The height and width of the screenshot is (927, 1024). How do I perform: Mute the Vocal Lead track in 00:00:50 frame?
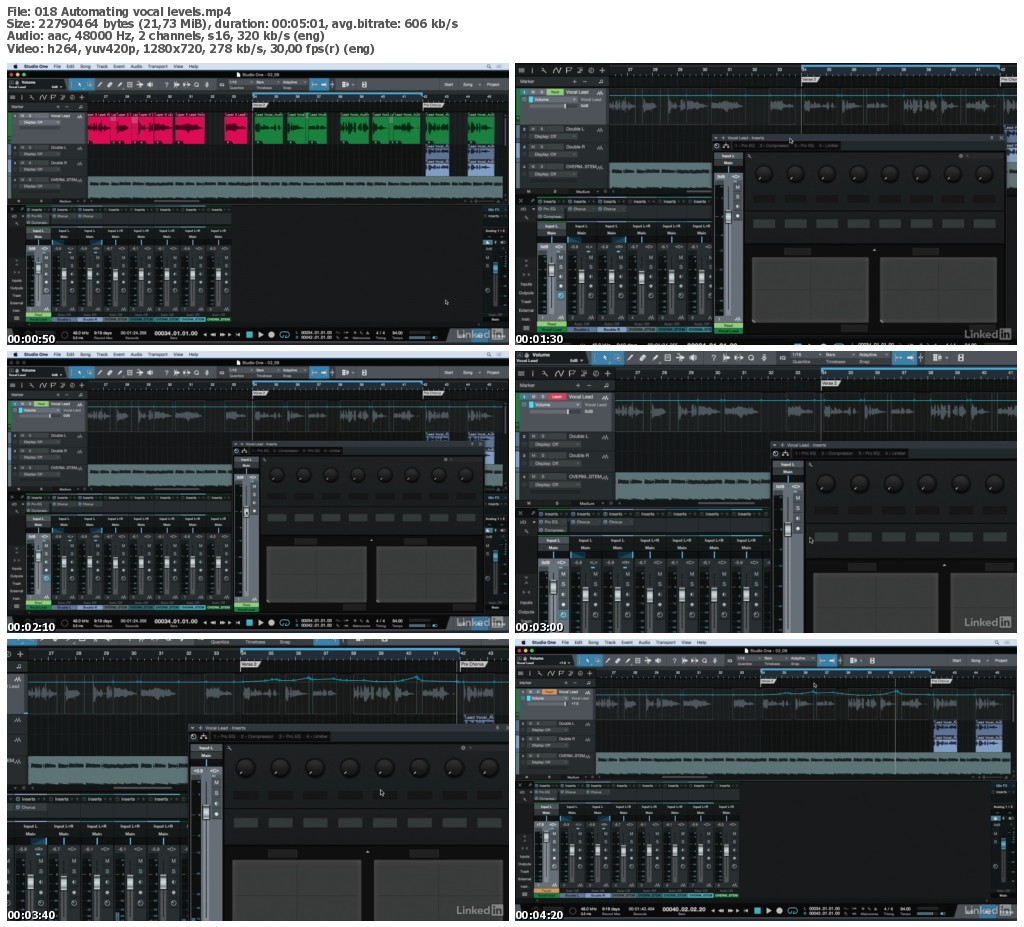point(22,116)
